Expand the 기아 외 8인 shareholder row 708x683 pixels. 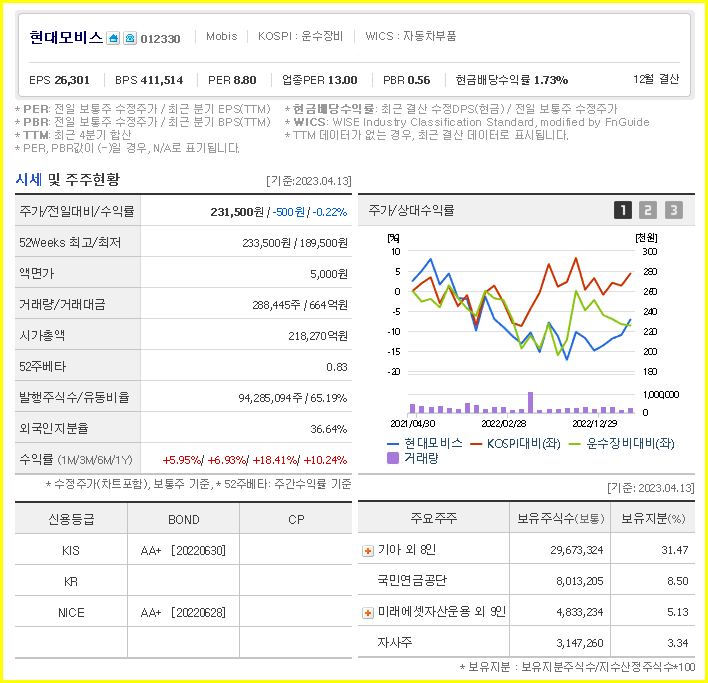(x=368, y=551)
